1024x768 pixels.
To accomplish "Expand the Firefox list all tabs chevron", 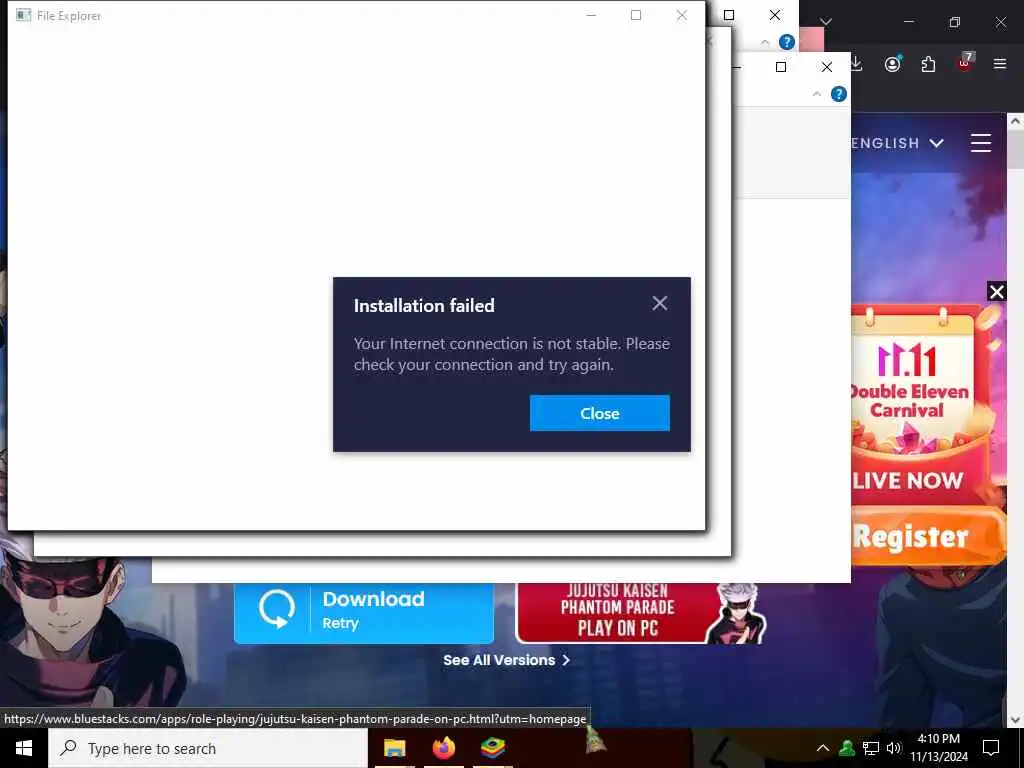I will click(826, 22).
